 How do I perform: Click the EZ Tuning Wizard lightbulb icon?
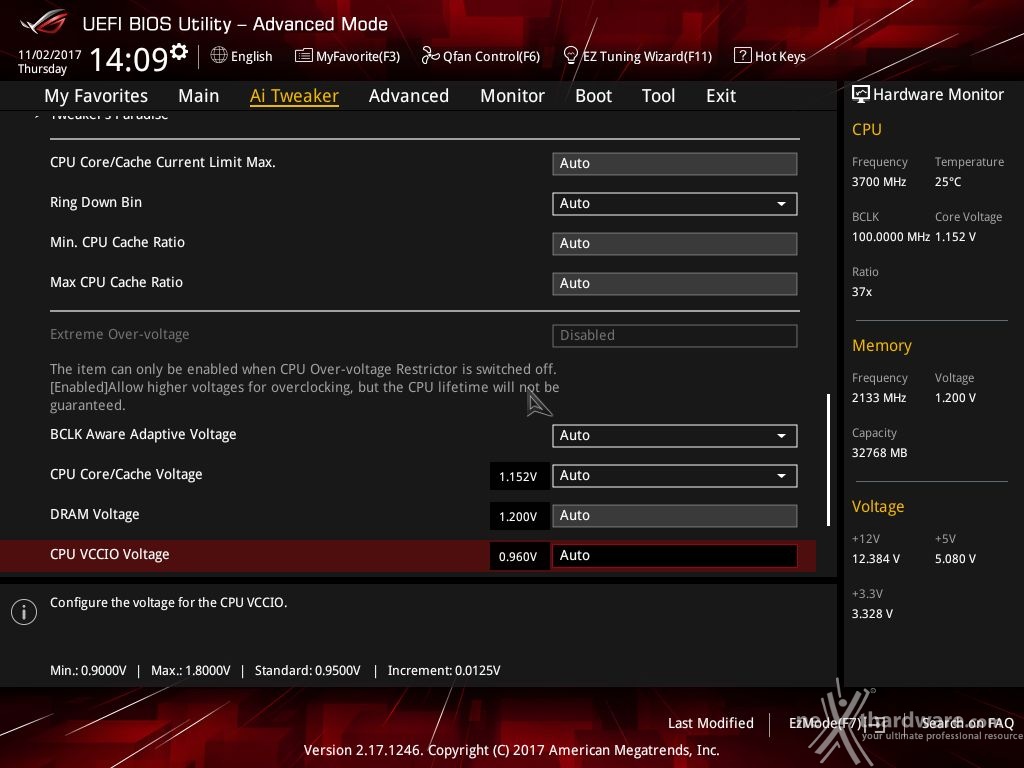click(570, 56)
